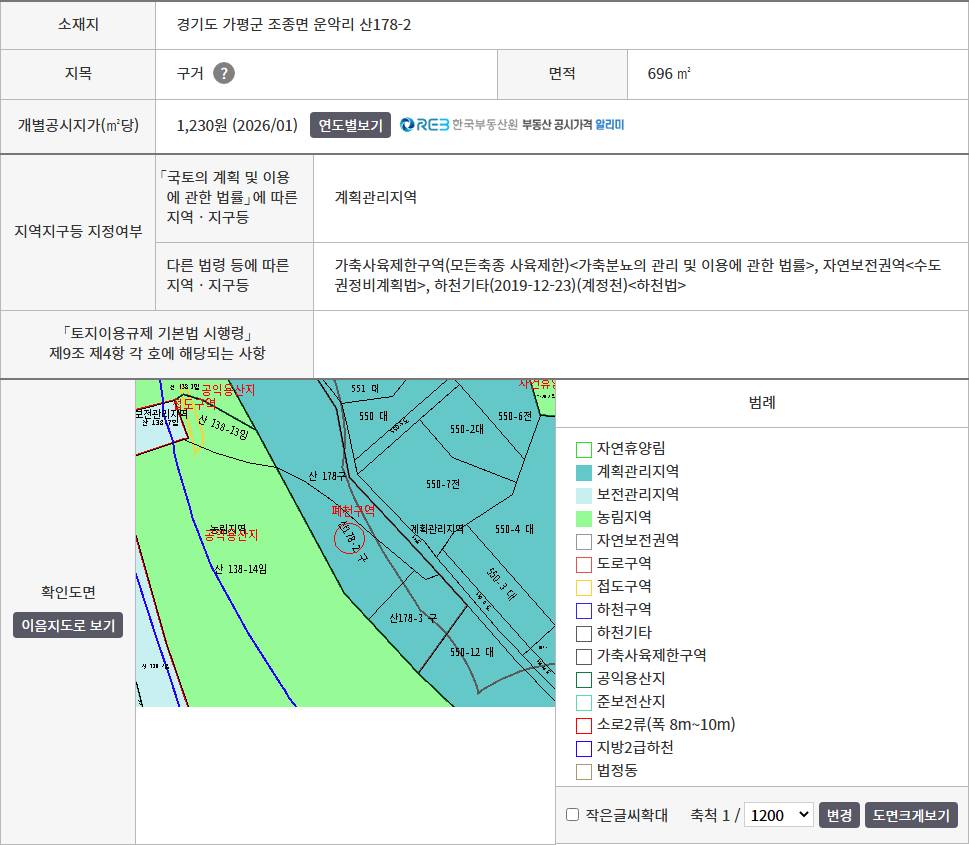
Task: Click the red 폐천구역 label on map
Action: 353,510
